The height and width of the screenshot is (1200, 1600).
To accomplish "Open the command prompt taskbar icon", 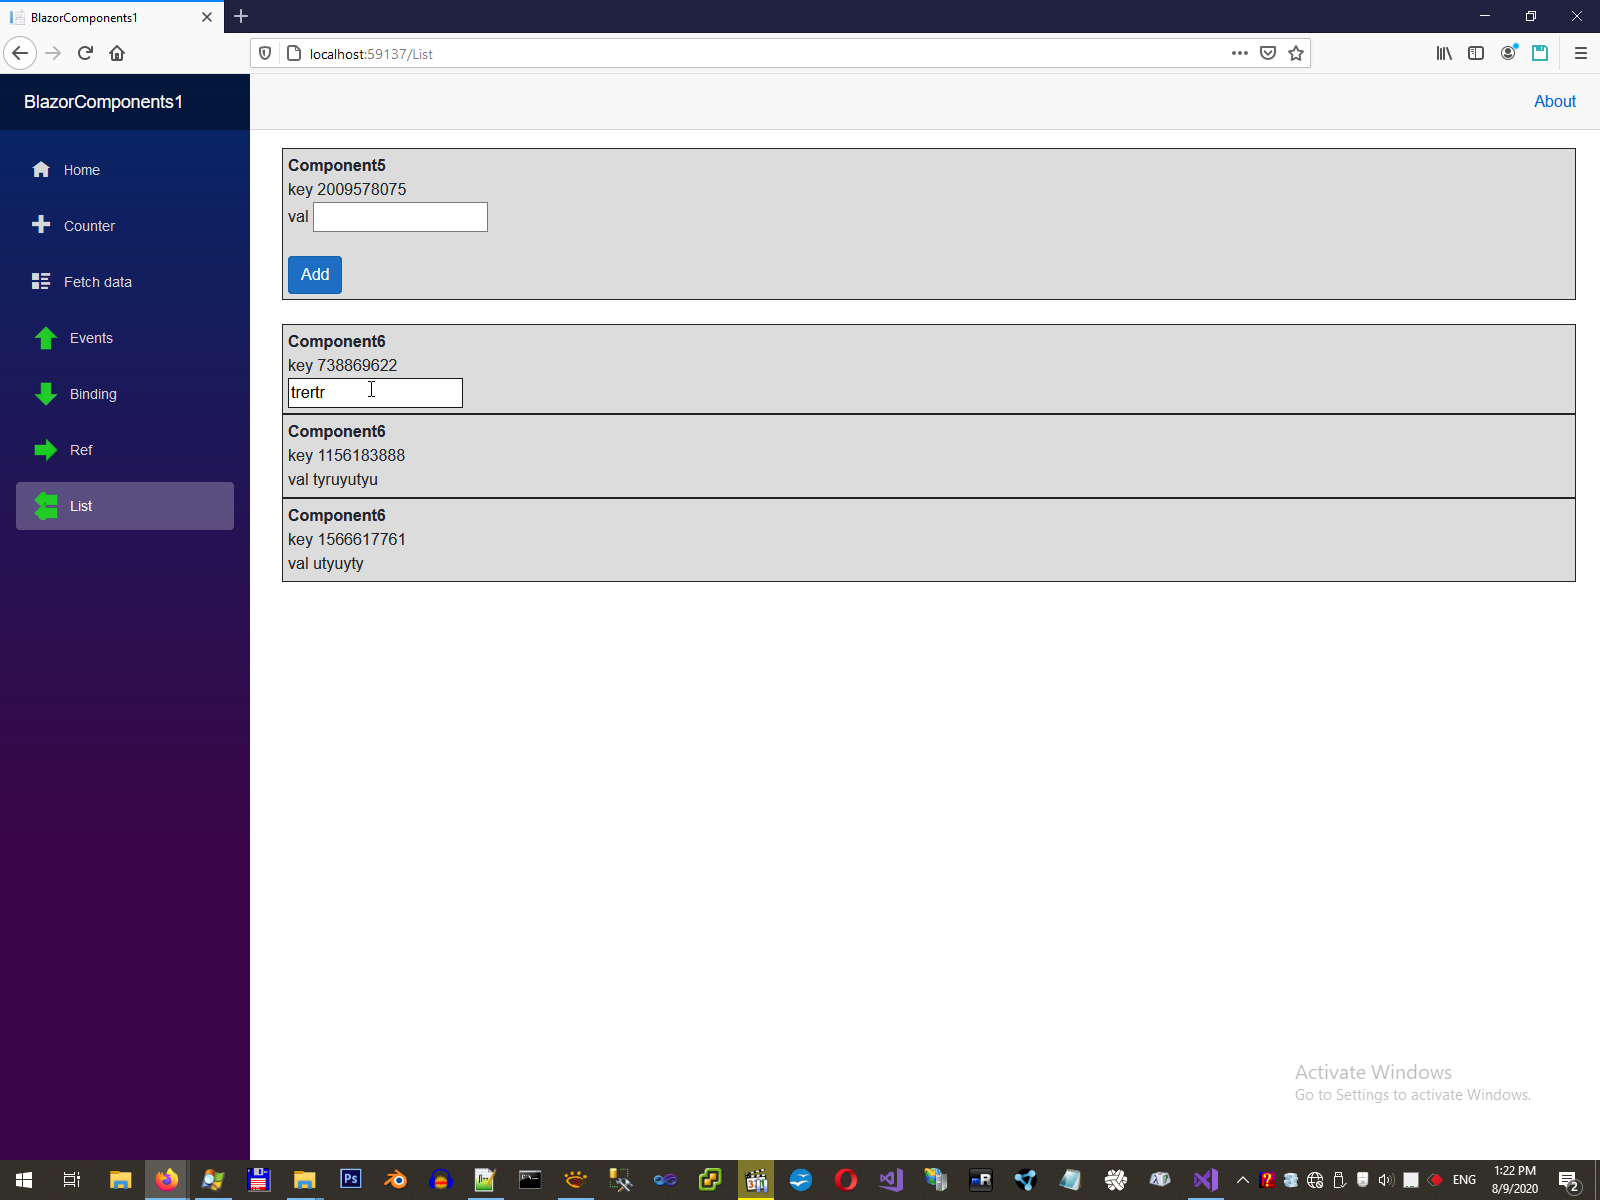I will pyautogui.click(x=530, y=1180).
